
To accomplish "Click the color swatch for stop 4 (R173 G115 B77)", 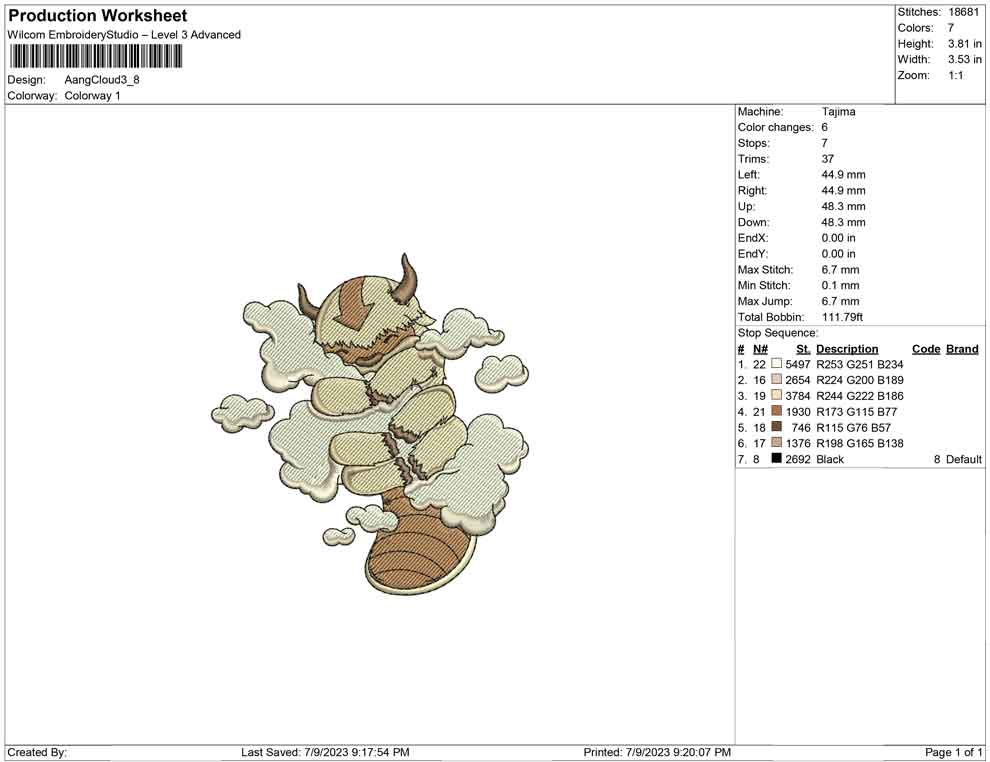I will [x=777, y=411].
